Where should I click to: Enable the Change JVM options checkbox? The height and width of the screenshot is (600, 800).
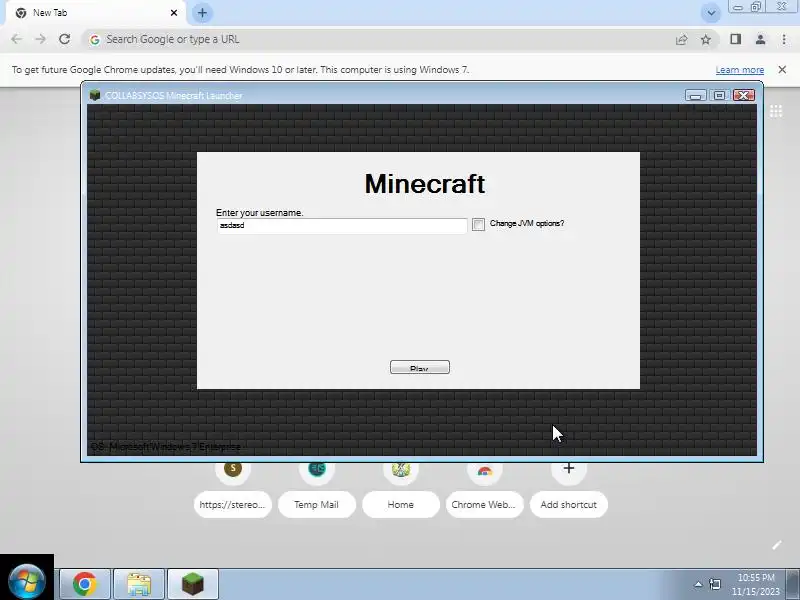coord(478,224)
